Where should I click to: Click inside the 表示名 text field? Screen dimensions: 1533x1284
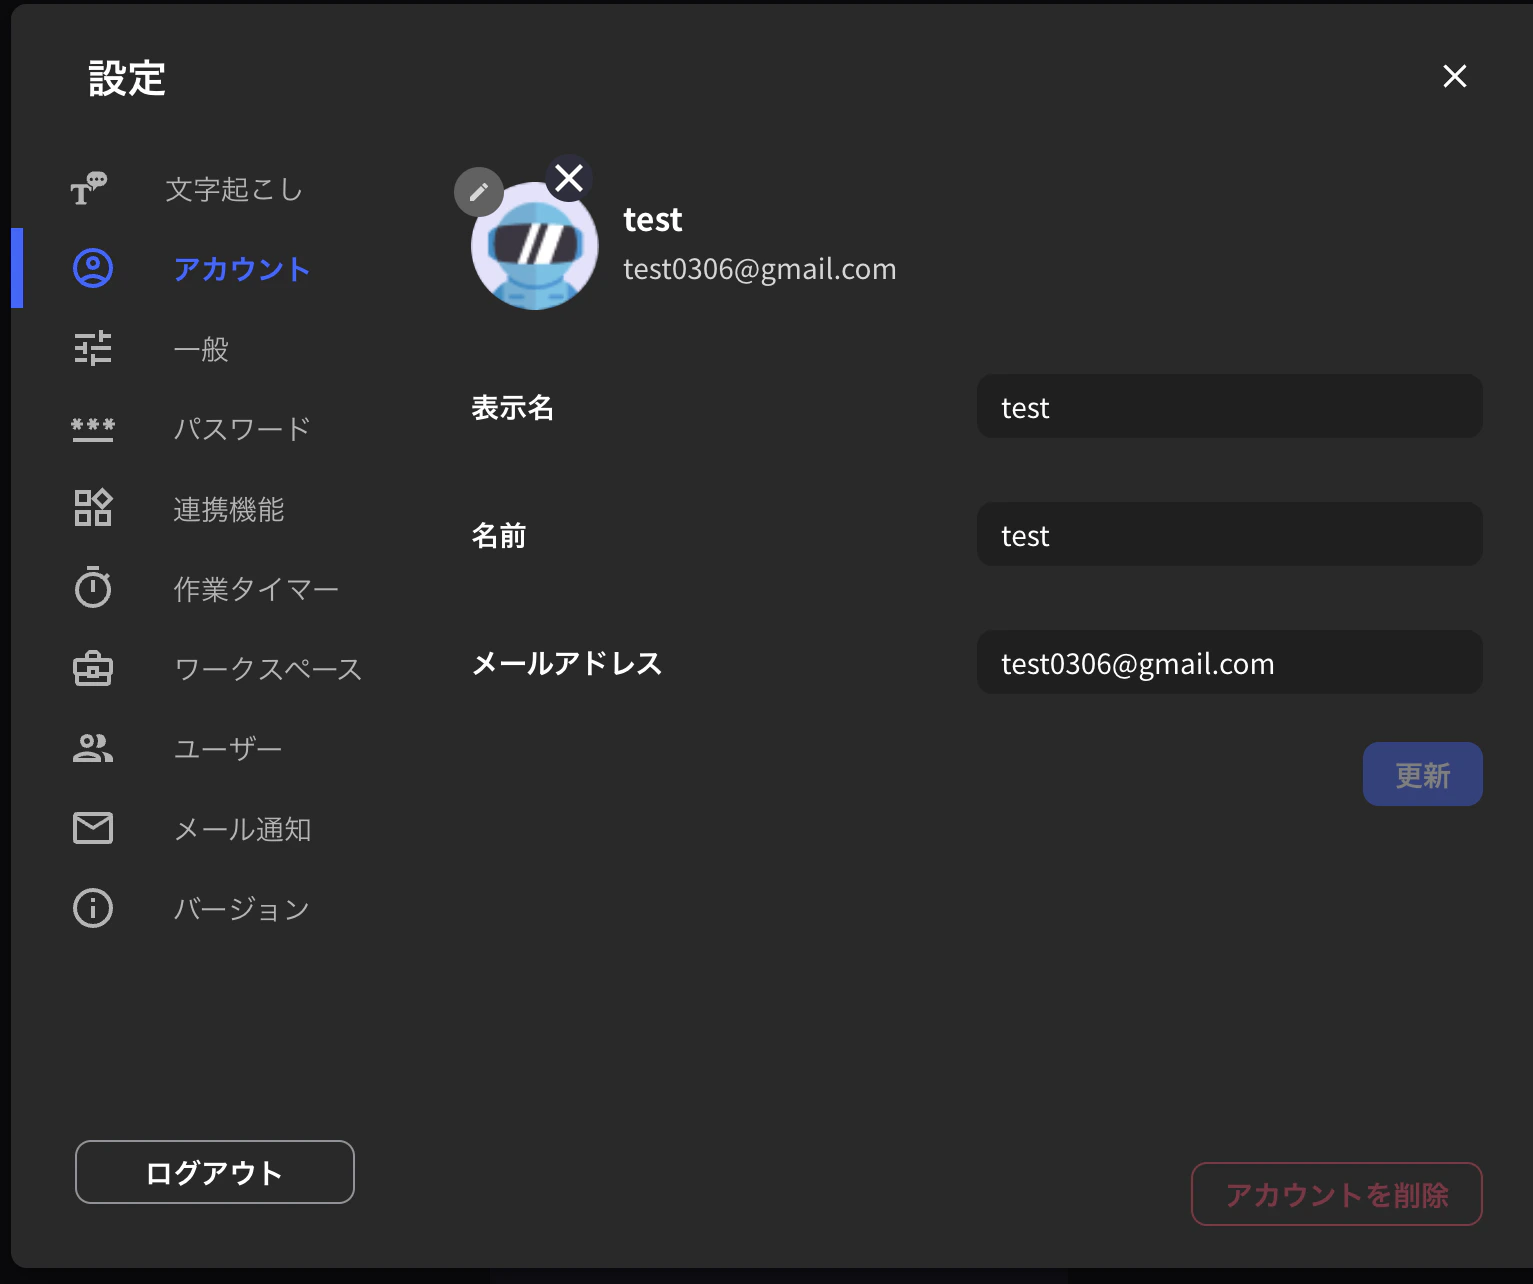(1228, 406)
